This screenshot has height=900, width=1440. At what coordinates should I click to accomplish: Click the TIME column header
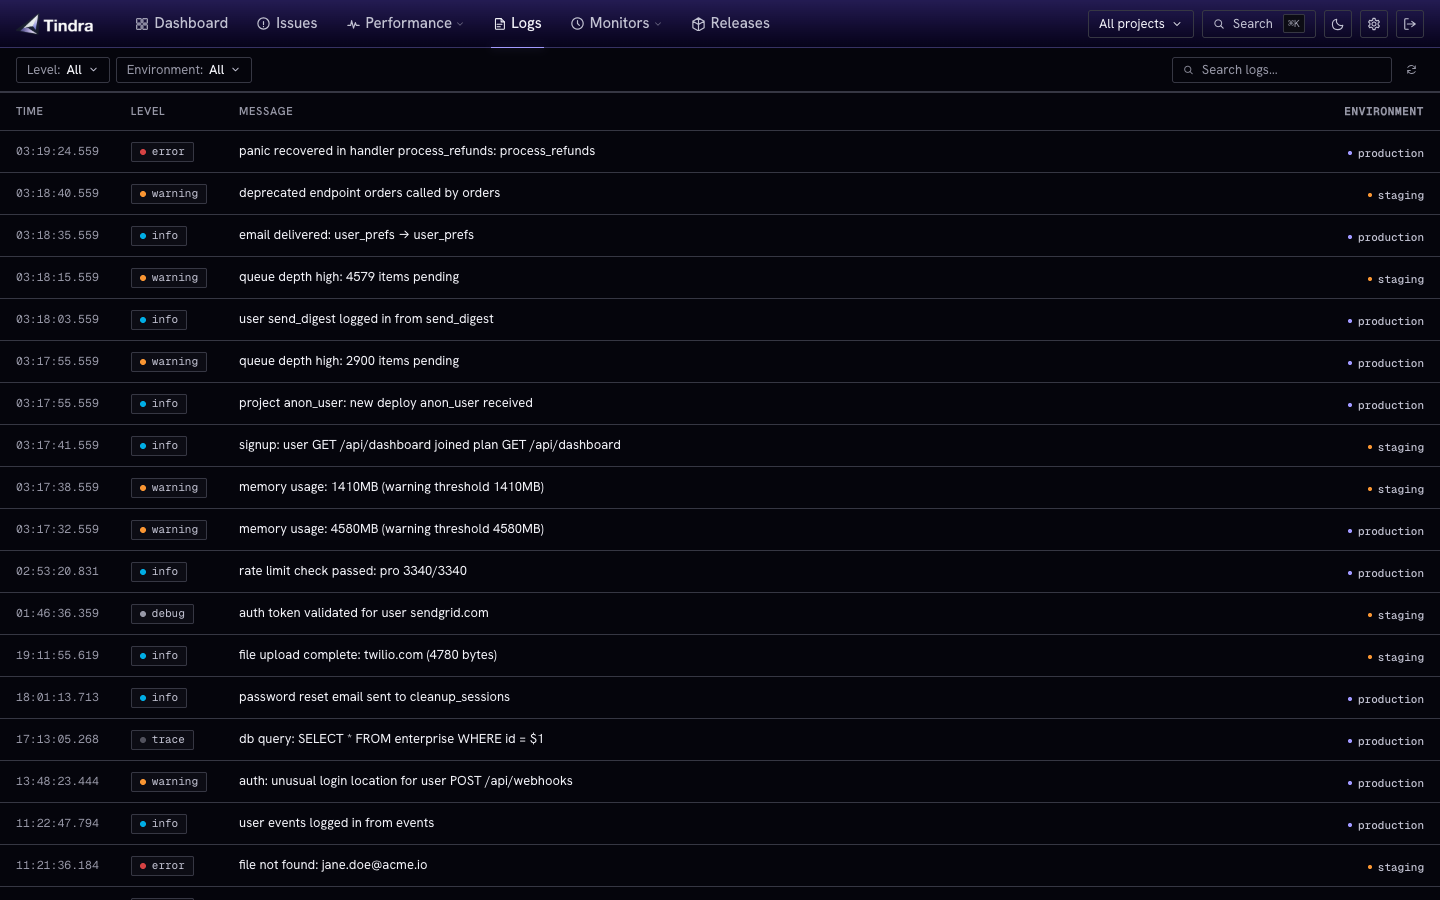[x=29, y=111]
